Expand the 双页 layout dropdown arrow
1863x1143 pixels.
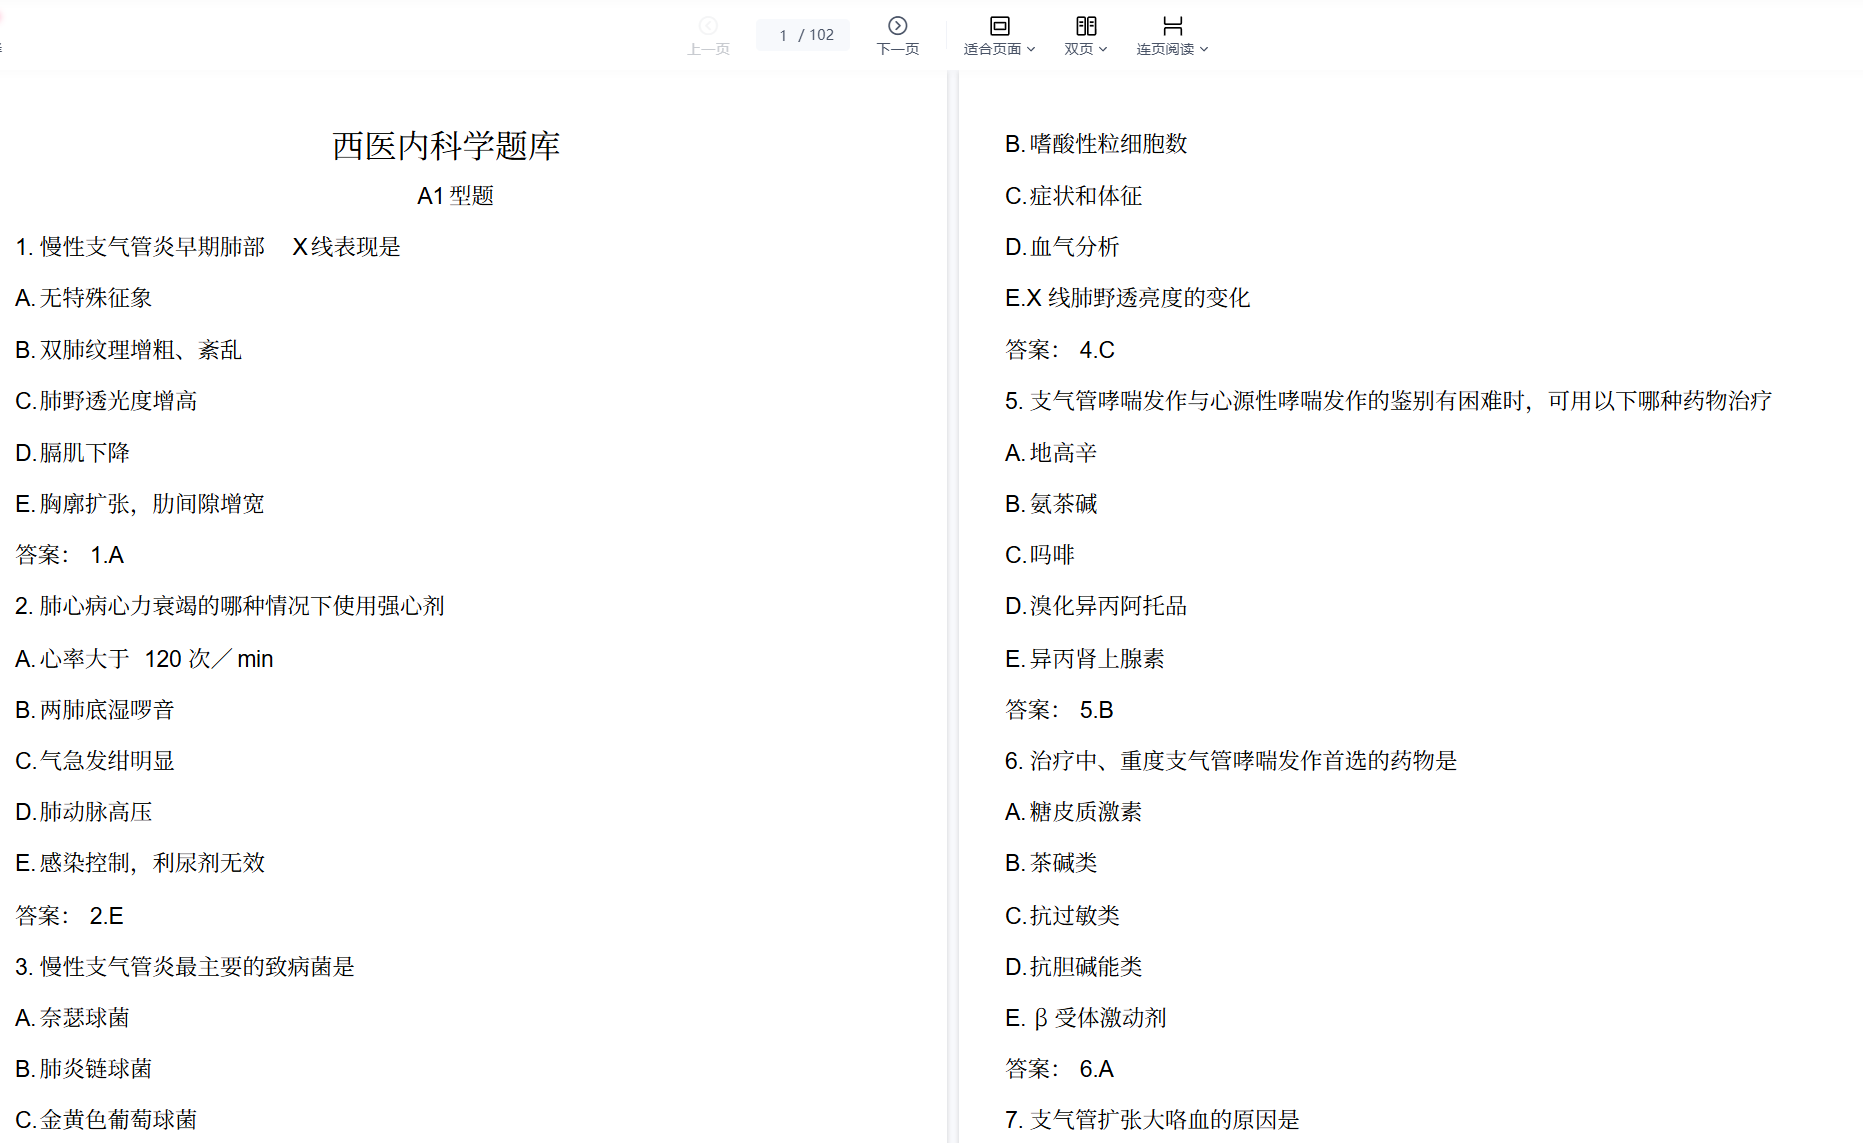click(1103, 49)
